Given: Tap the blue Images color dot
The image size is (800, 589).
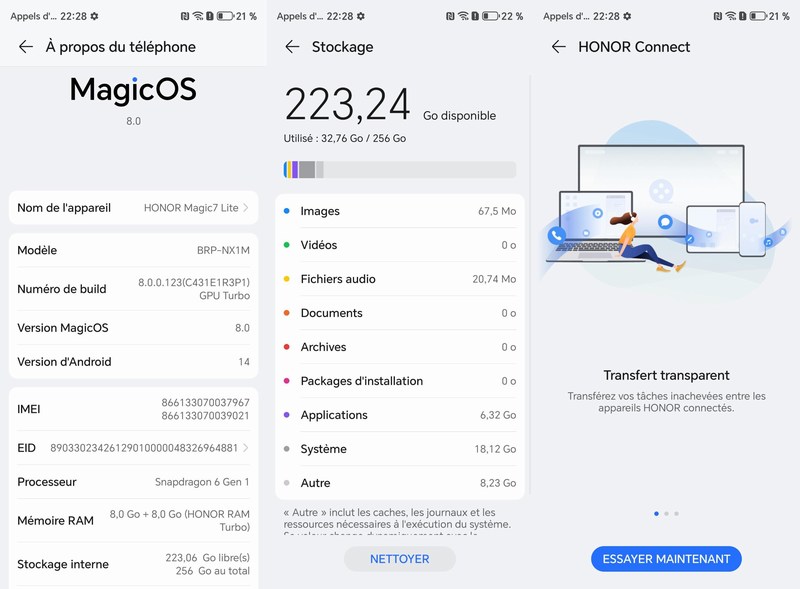Looking at the screenshot, I should (x=287, y=211).
